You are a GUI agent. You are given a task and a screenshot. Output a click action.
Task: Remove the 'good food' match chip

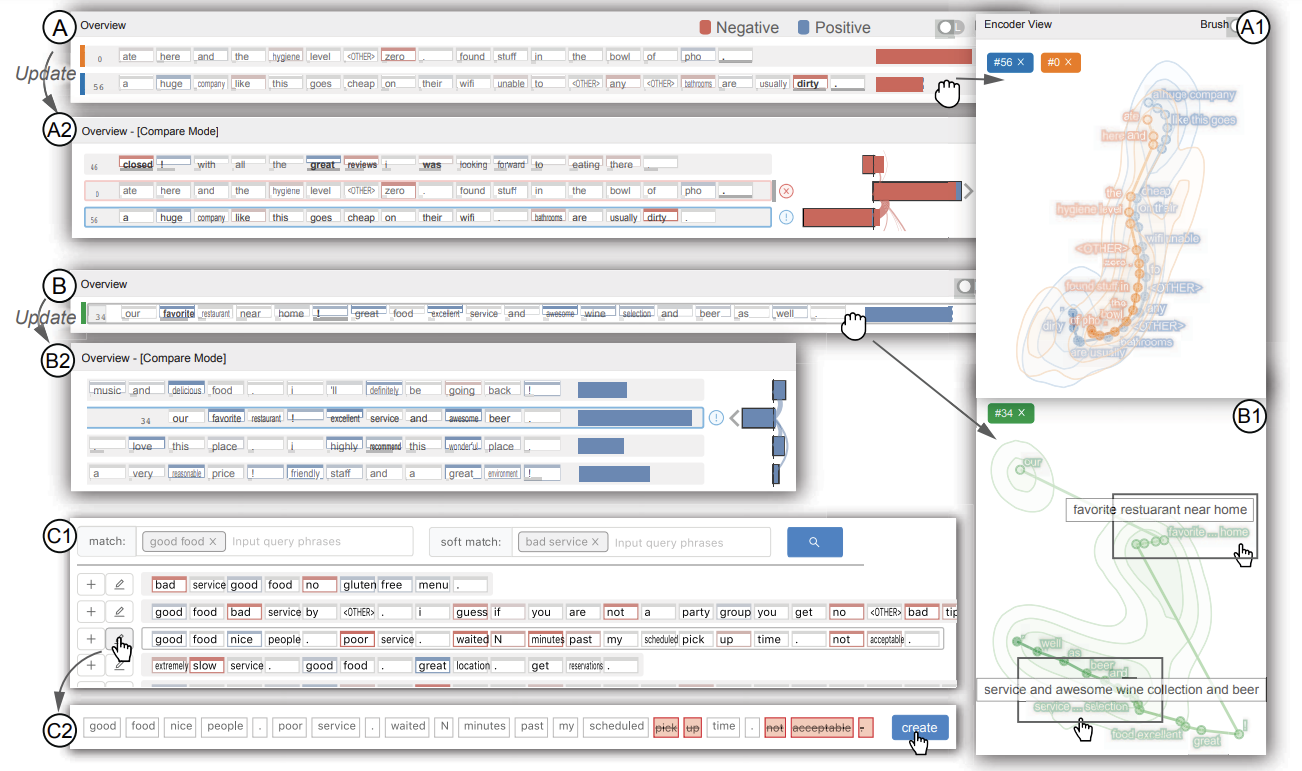[x=213, y=542]
